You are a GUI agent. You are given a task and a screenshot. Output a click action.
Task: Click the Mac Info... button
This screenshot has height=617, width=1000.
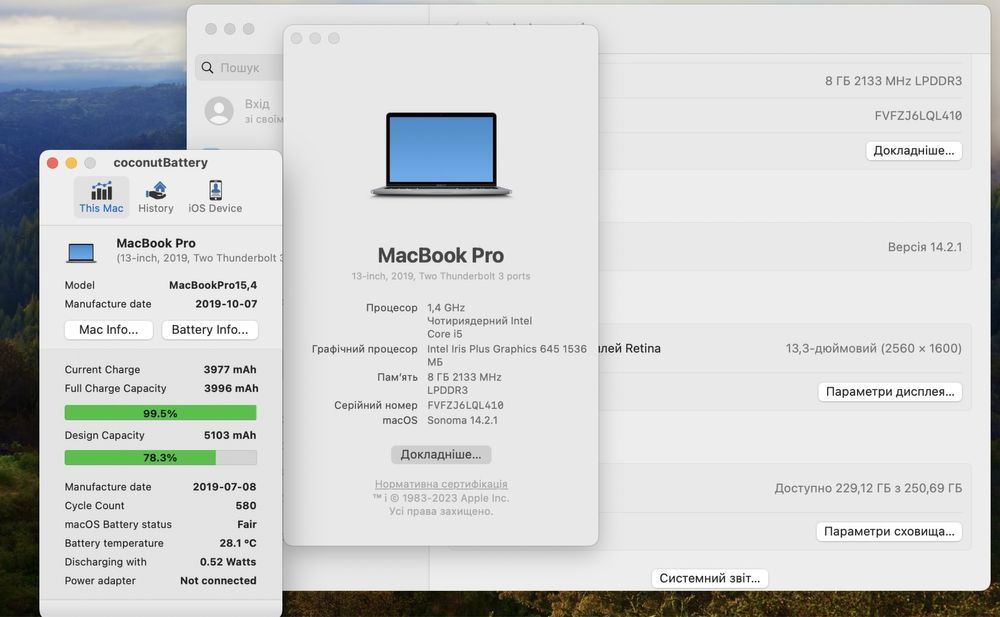pos(108,330)
